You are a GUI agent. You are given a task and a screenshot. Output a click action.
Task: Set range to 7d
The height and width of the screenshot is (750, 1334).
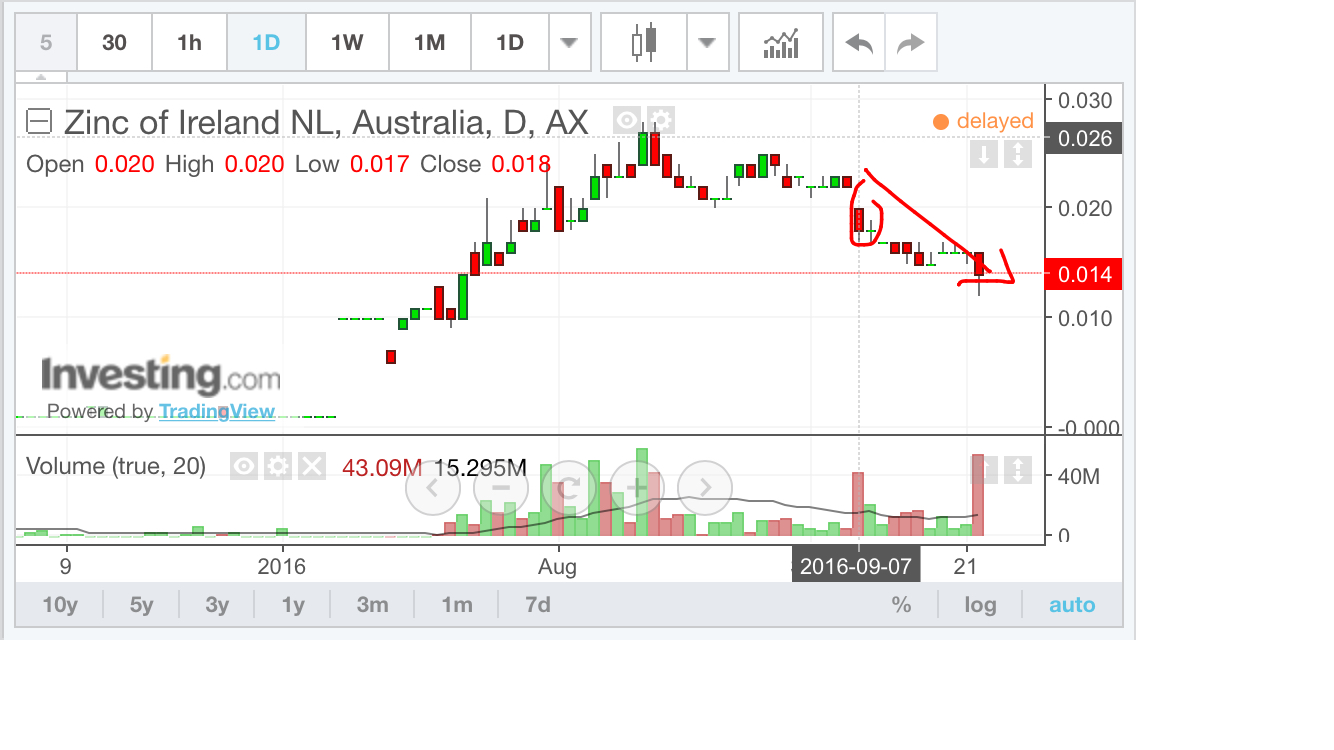[x=538, y=605]
